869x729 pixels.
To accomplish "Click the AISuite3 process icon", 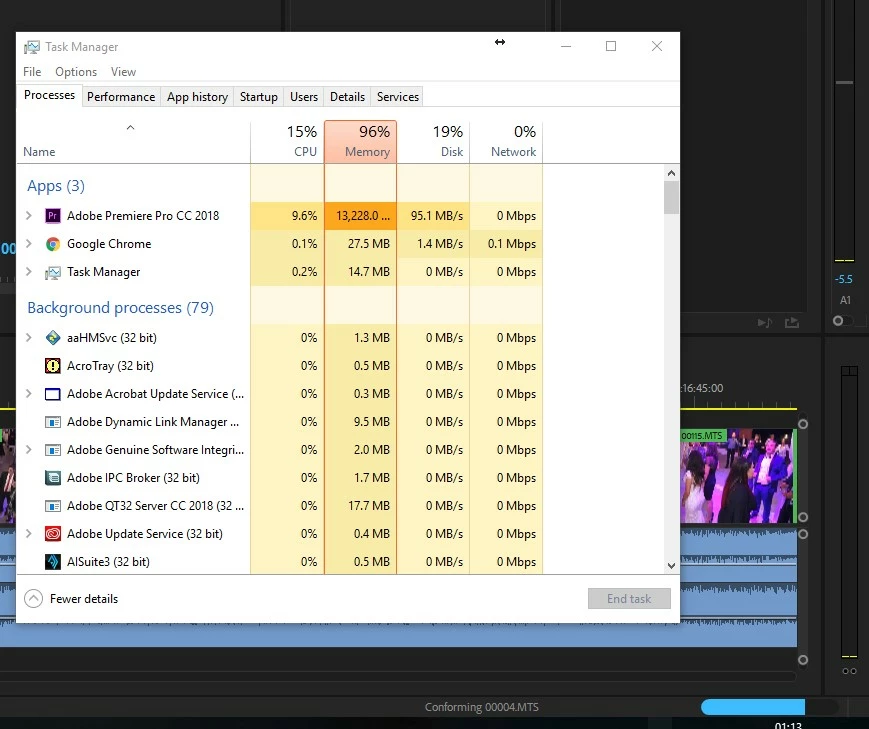I will click(x=53, y=562).
